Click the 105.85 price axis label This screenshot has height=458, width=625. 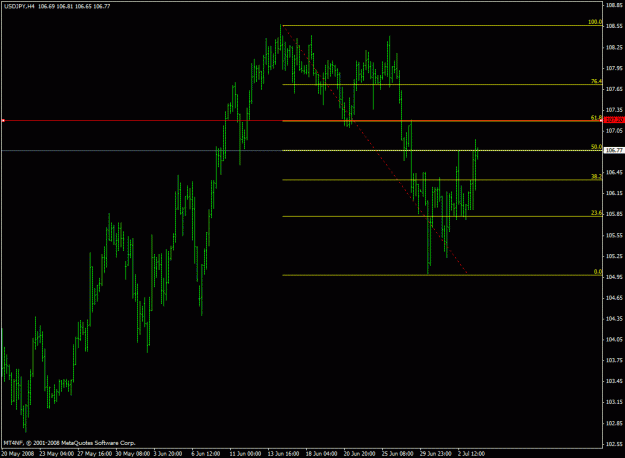pyautogui.click(x=614, y=214)
